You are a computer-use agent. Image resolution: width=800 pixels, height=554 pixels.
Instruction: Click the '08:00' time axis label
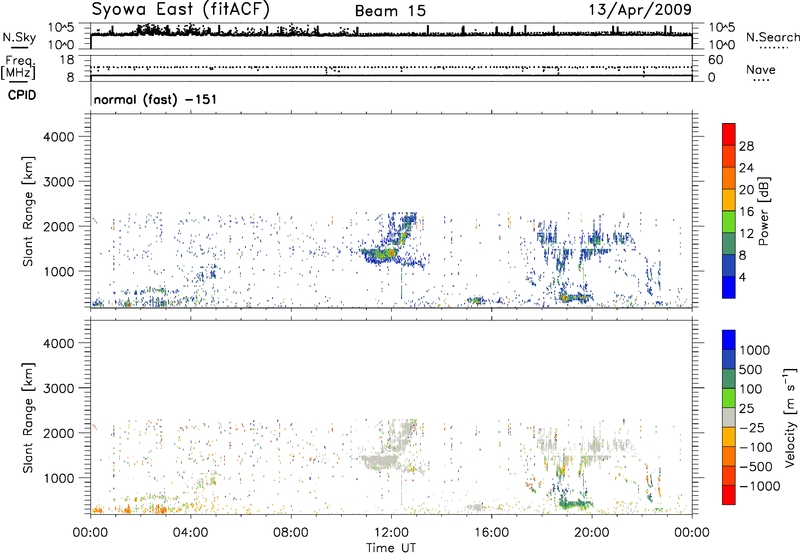(291, 533)
